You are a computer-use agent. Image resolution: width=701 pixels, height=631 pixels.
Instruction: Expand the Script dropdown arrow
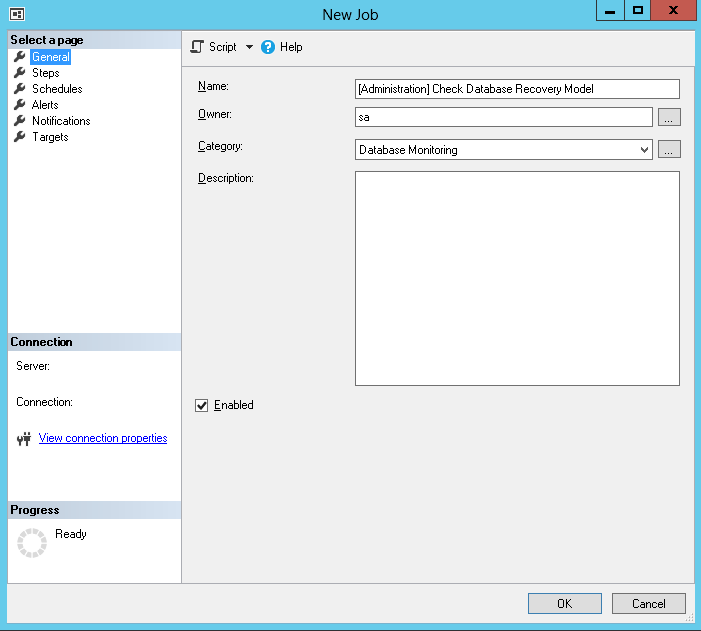tap(249, 47)
